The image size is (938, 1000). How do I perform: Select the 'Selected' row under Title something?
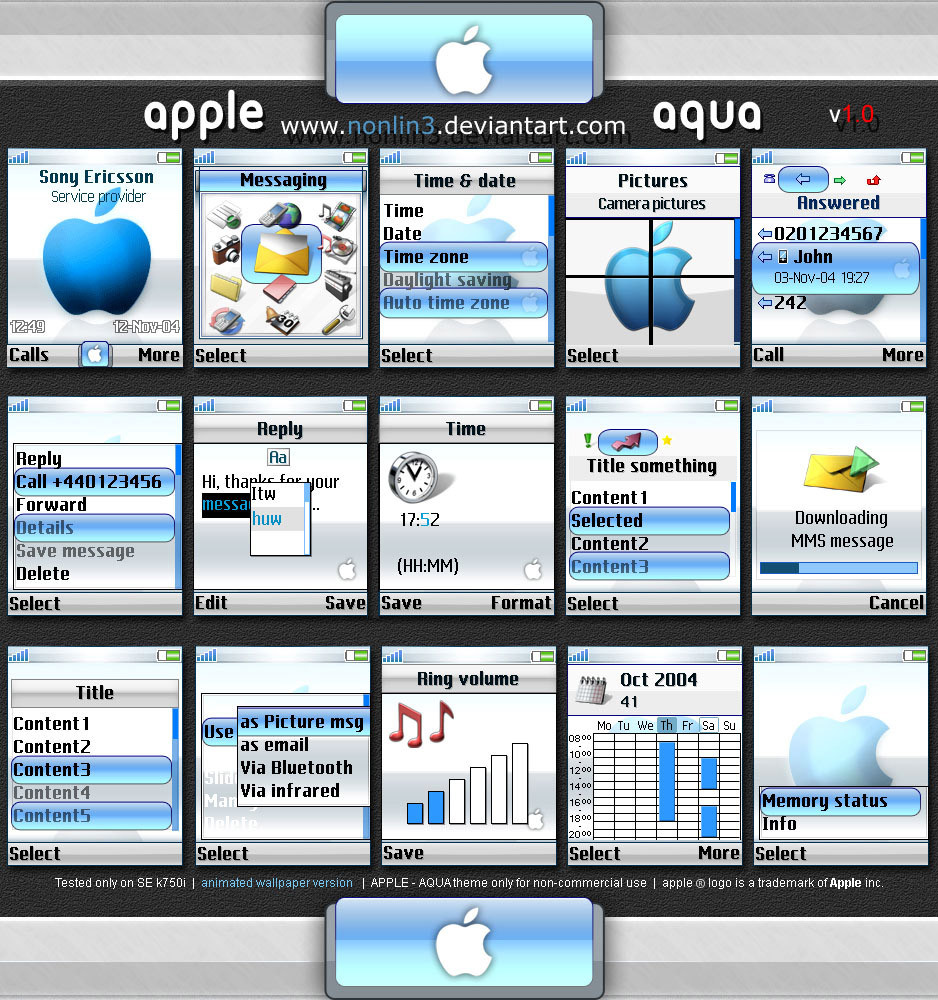[649, 520]
